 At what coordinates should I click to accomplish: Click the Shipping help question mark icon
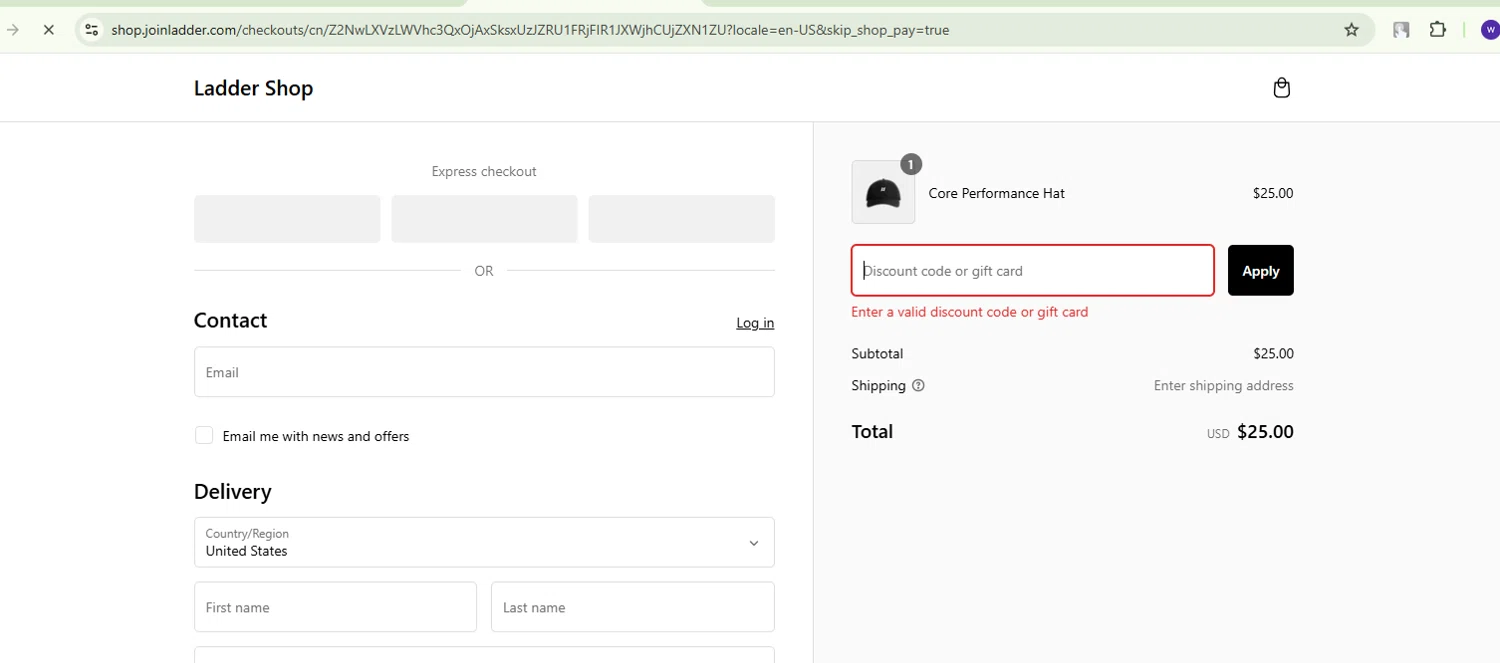pos(918,386)
